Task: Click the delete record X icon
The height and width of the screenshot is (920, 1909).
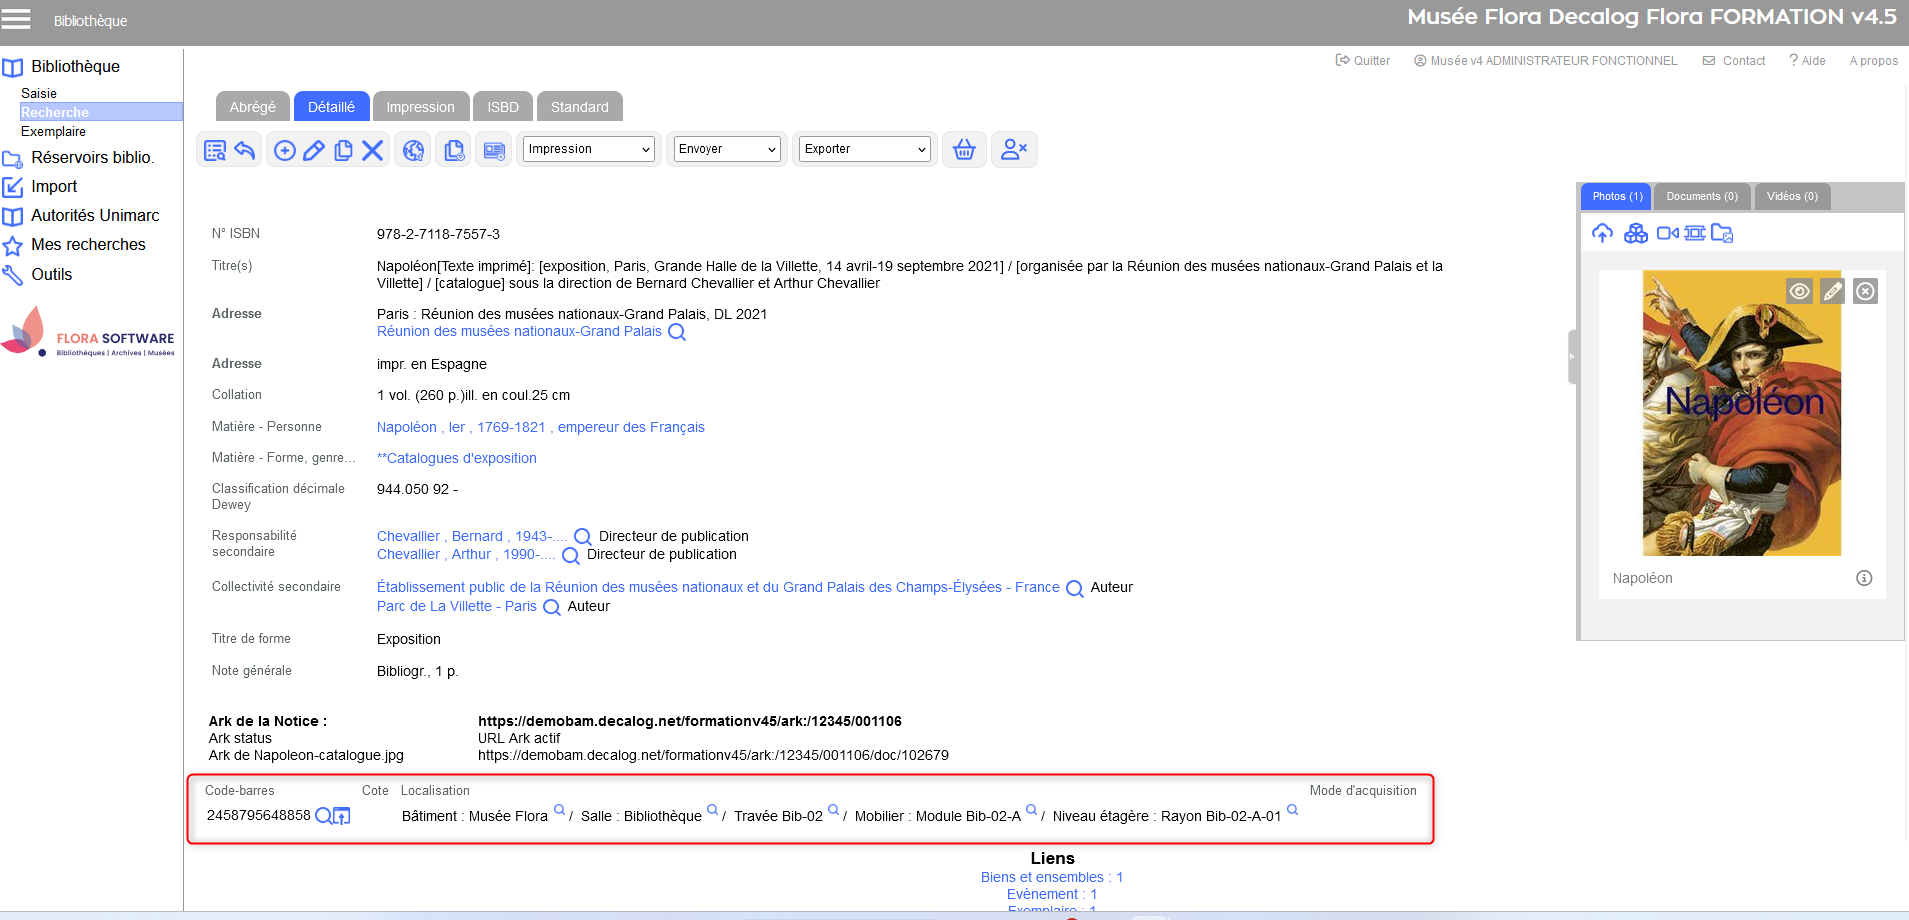Action: pos(372,150)
